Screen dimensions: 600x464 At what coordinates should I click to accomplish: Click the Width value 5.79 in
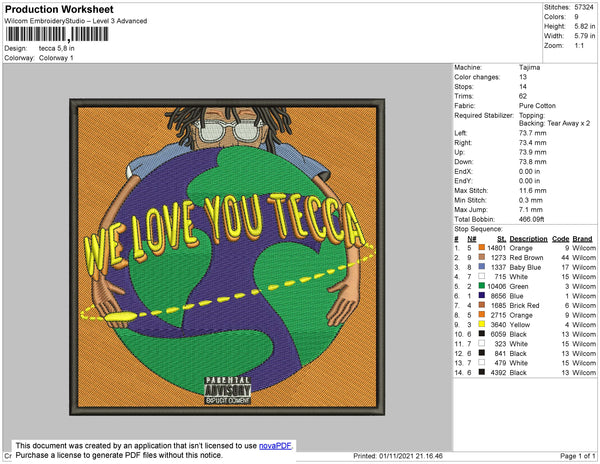585,36
